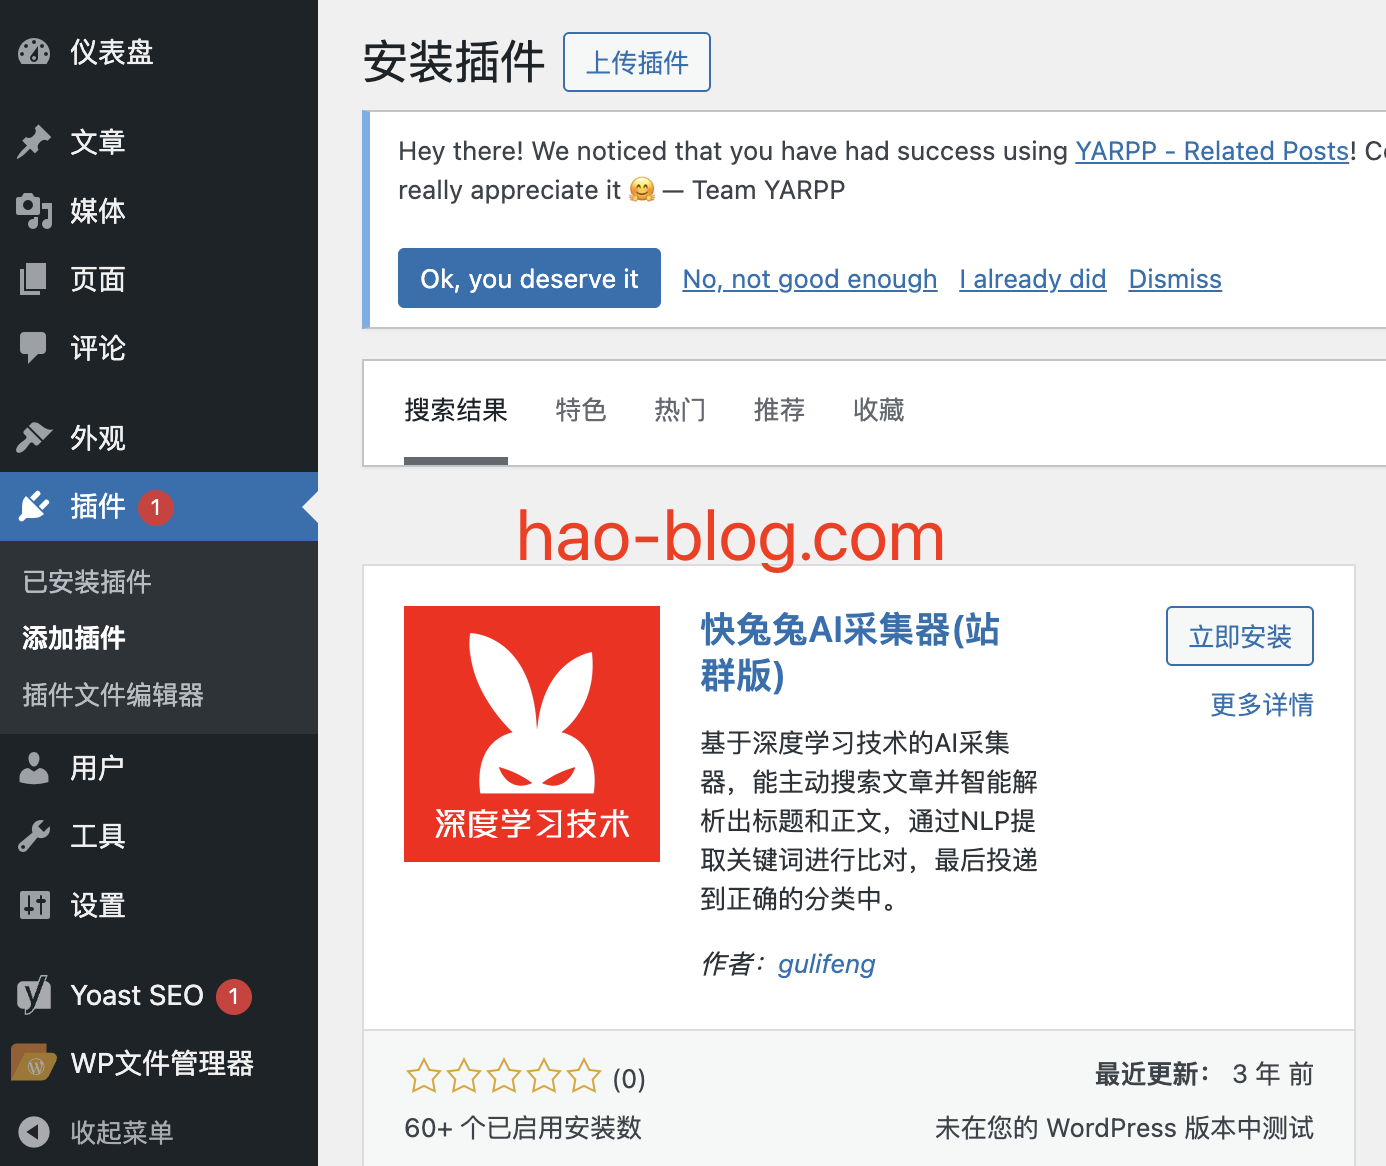Viewport: 1386px width, 1166px height.
Task: Open 插件文件编辑器 submenu entry
Action: (113, 694)
